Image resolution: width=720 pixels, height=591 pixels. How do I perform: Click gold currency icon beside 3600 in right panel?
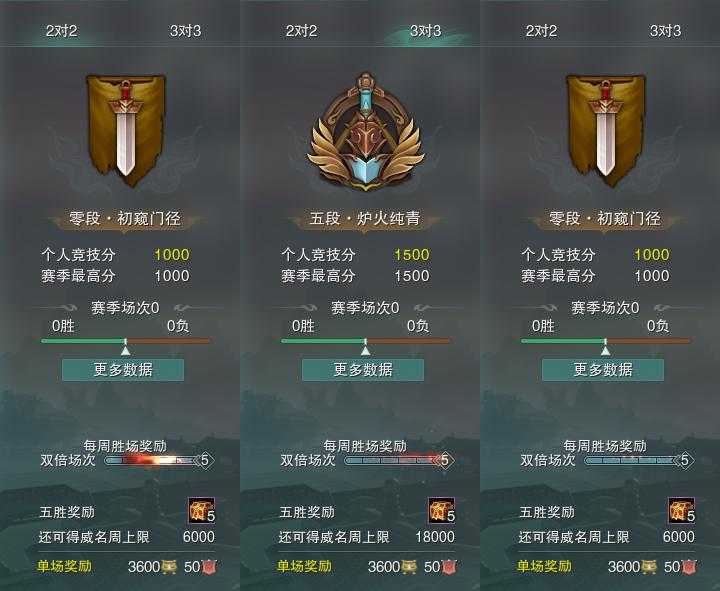pos(649,567)
